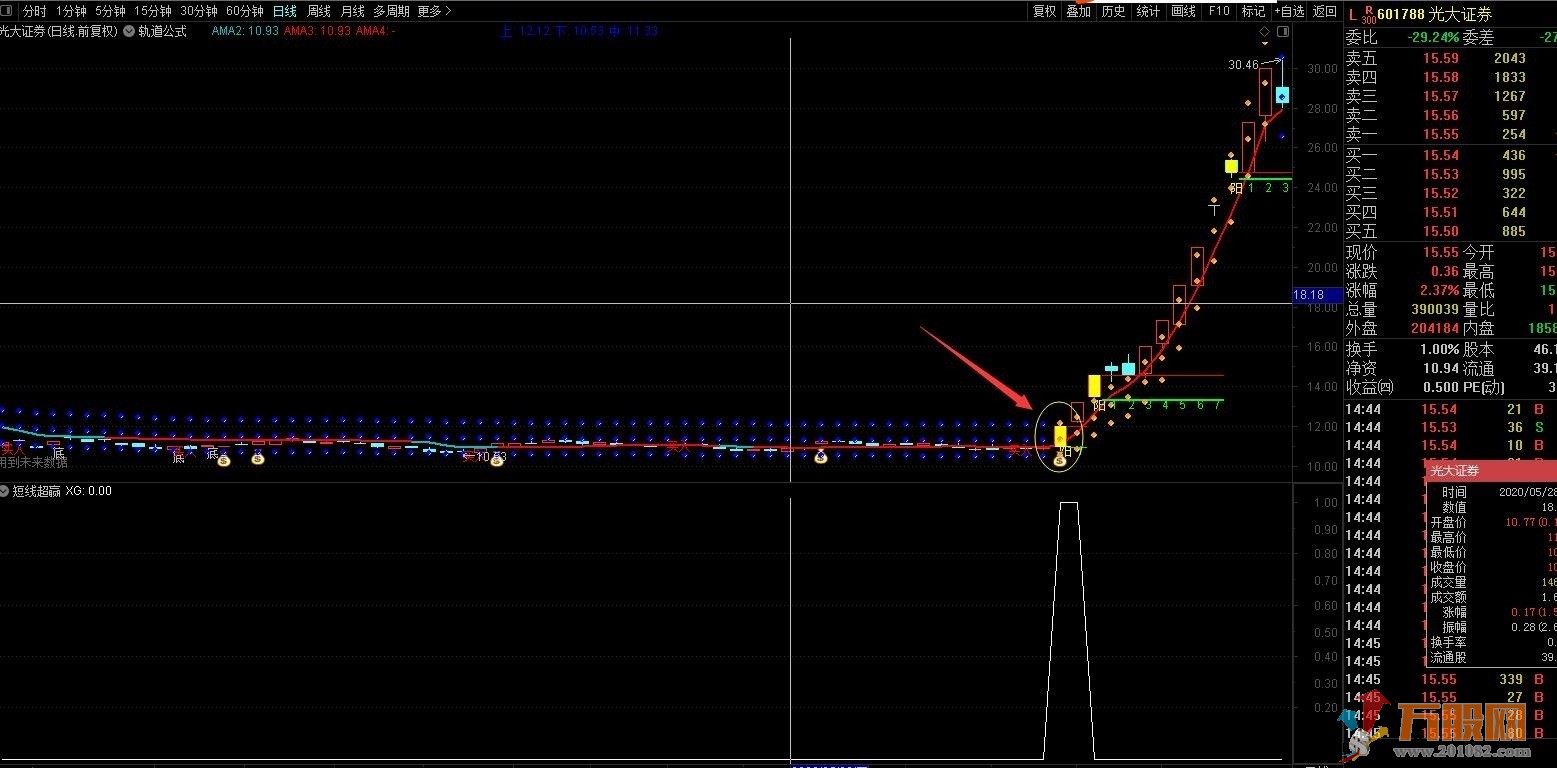The height and width of the screenshot is (768, 1557).
Task: Click the small orange down-triangle under diamond
Action: [1266, 46]
